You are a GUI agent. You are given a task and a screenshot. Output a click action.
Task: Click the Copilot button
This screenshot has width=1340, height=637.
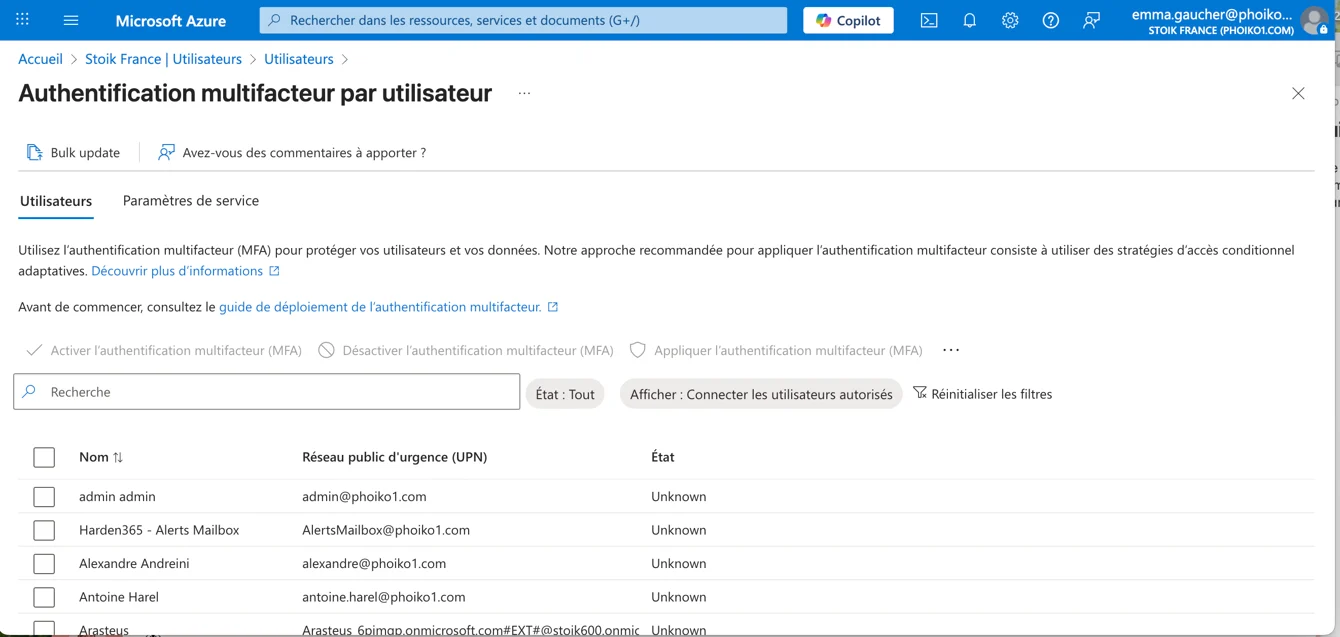tap(848, 20)
